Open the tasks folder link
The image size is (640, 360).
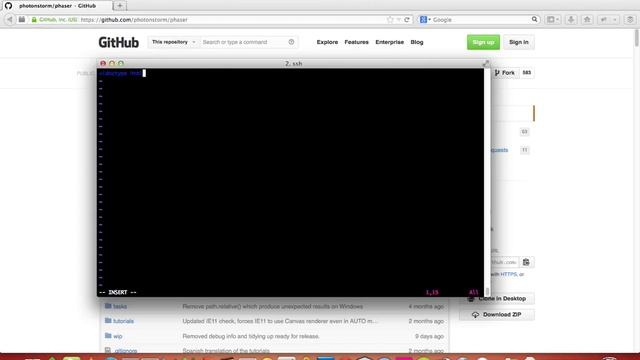120,306
